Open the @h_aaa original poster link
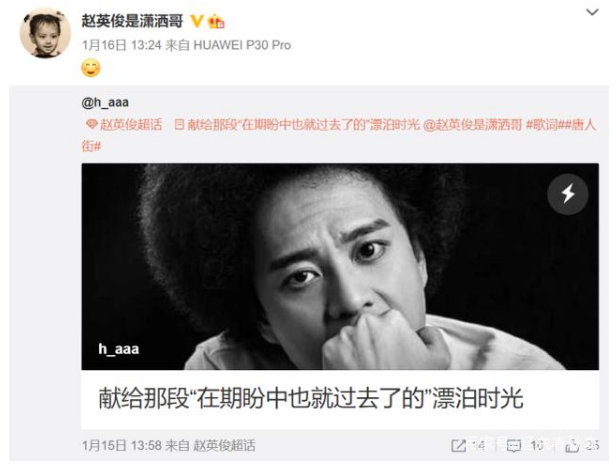The width and height of the screenshot is (616, 470). point(105,103)
